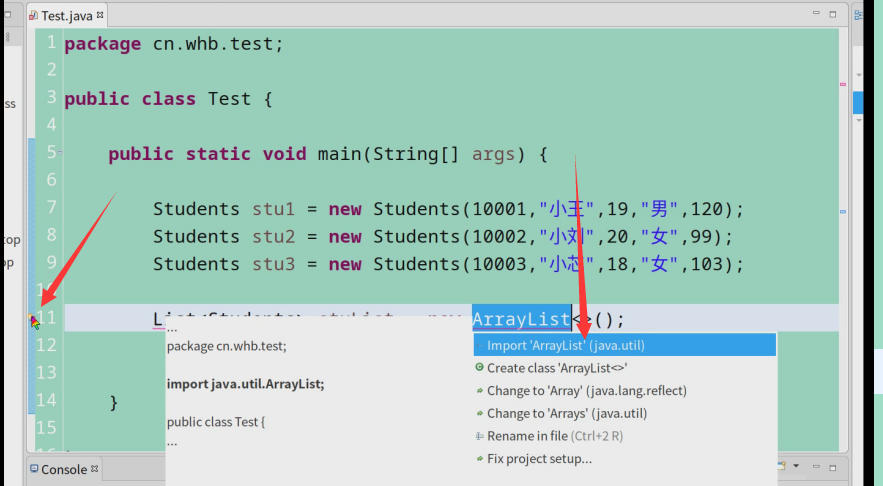
Task: Maximize the Console panel
Action: coord(833,467)
